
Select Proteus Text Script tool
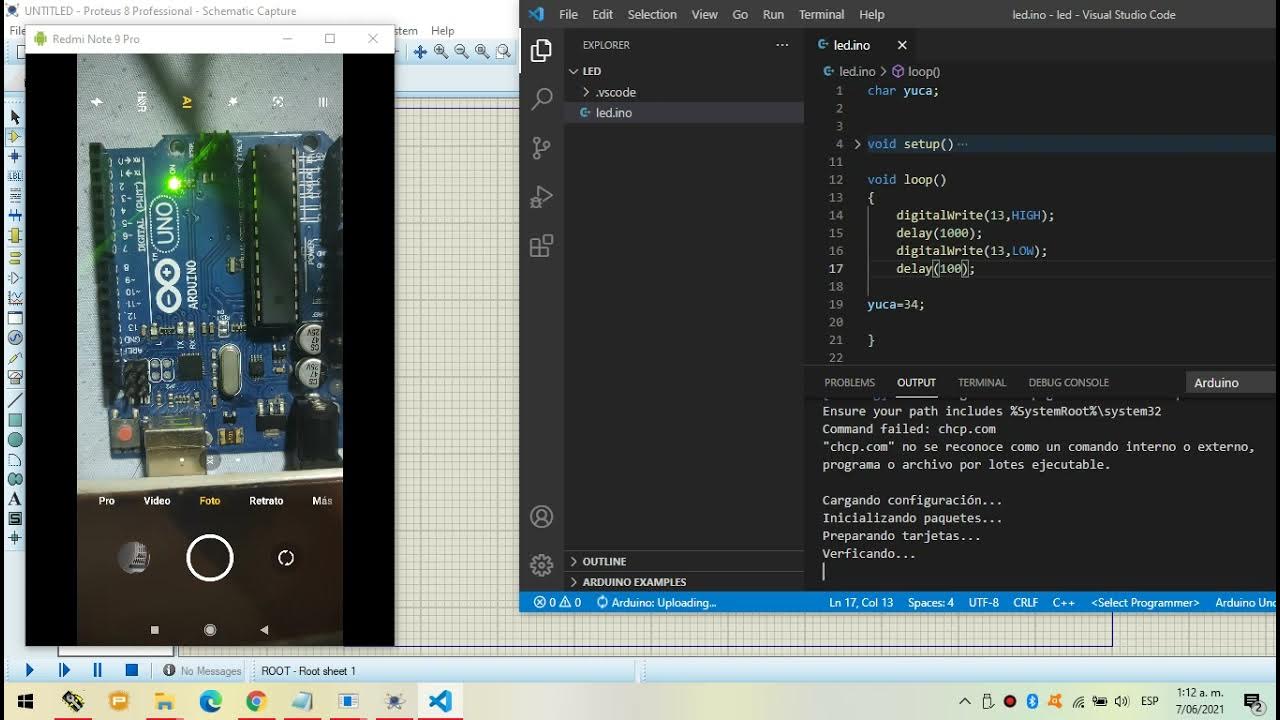click(15, 196)
